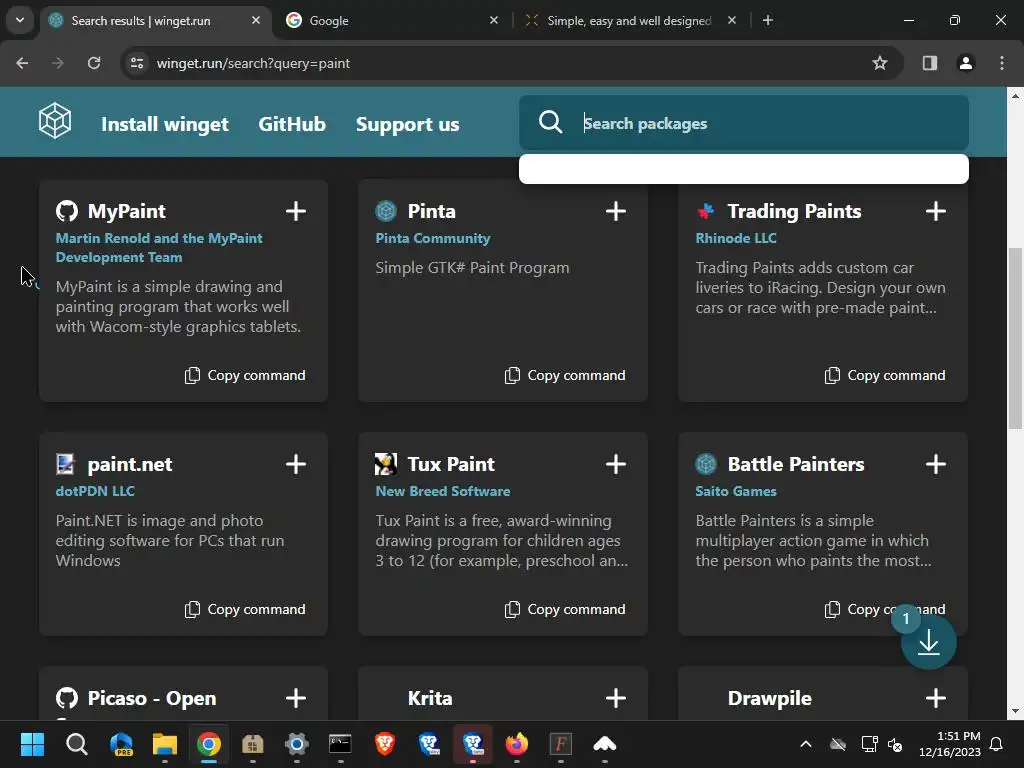This screenshot has width=1024, height=768.
Task: Open Install winget menu link
Action: coord(165,124)
